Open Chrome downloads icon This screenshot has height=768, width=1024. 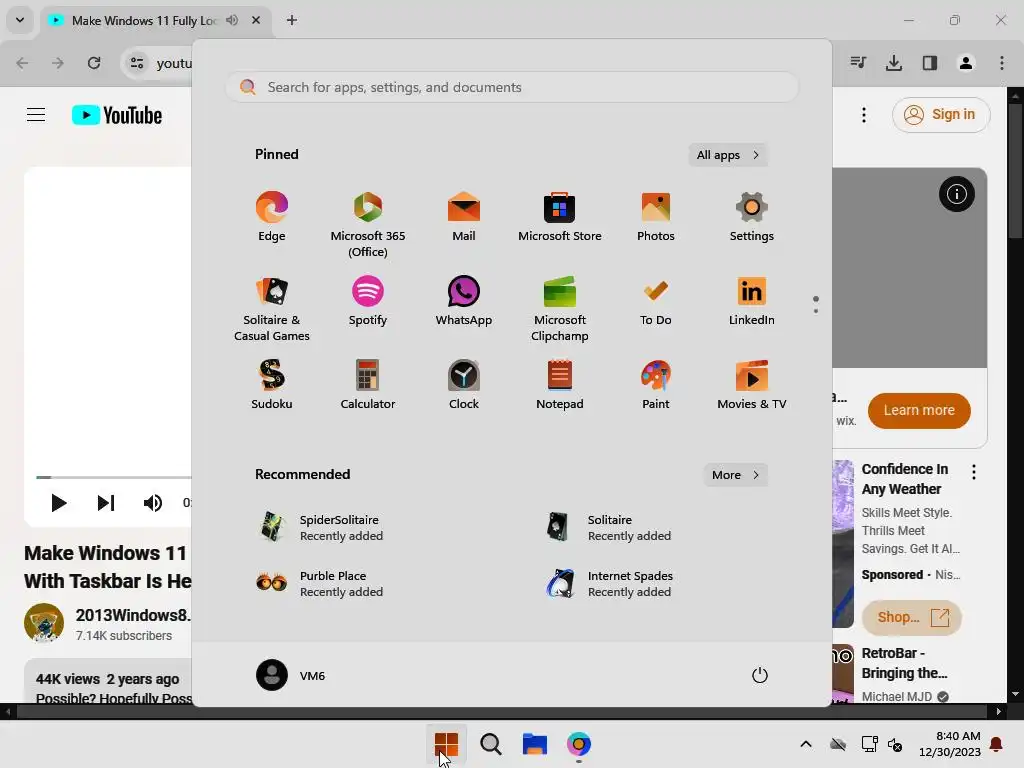894,63
